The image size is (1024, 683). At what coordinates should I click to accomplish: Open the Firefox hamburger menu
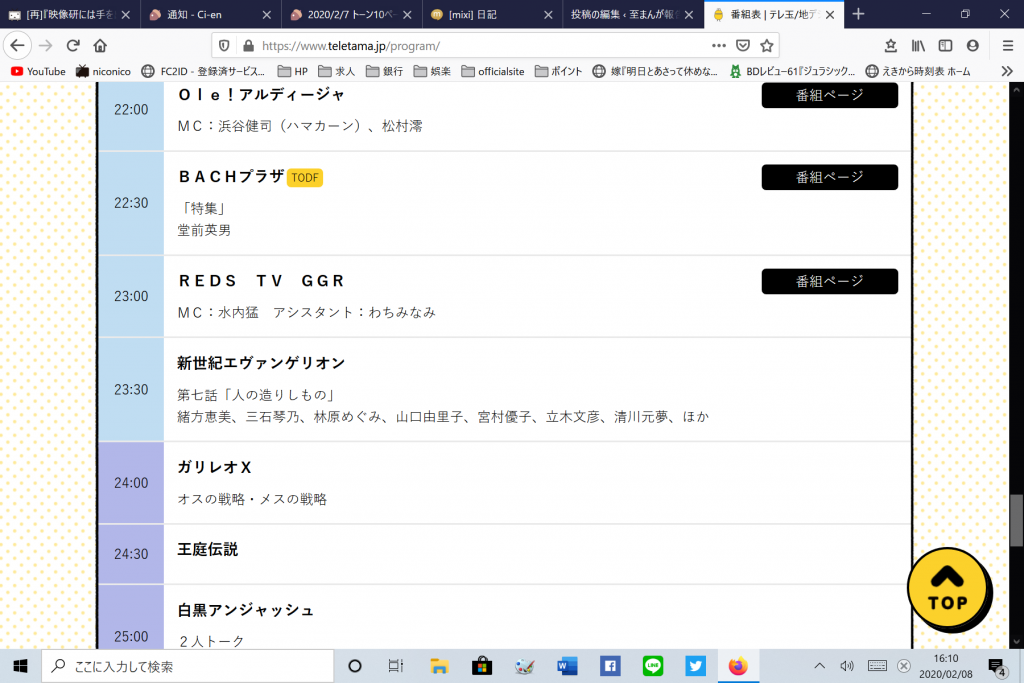(1008, 46)
